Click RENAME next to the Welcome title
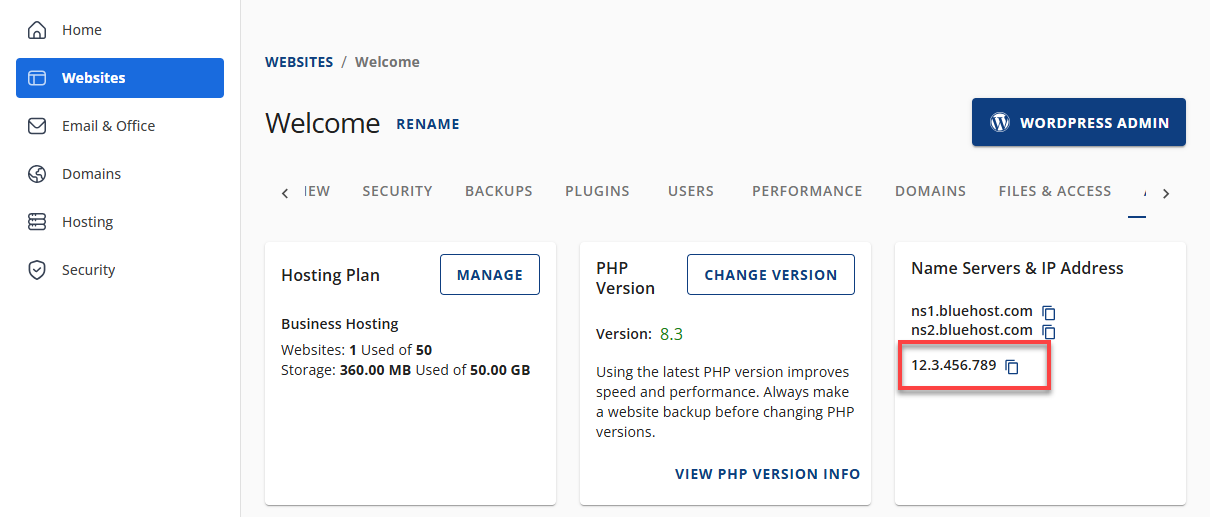The image size is (1210, 517). click(x=428, y=125)
